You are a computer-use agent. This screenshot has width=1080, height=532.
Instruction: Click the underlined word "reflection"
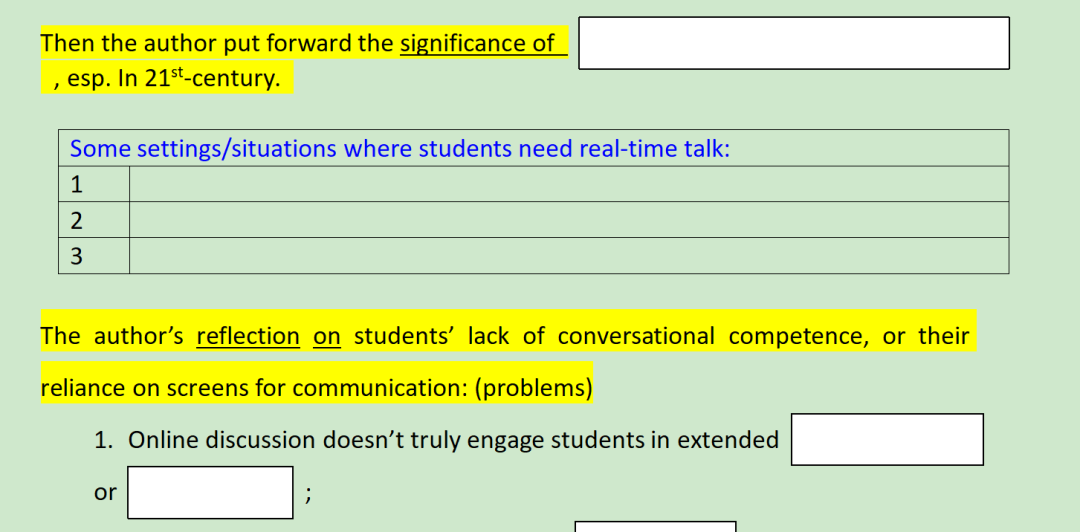(248, 336)
